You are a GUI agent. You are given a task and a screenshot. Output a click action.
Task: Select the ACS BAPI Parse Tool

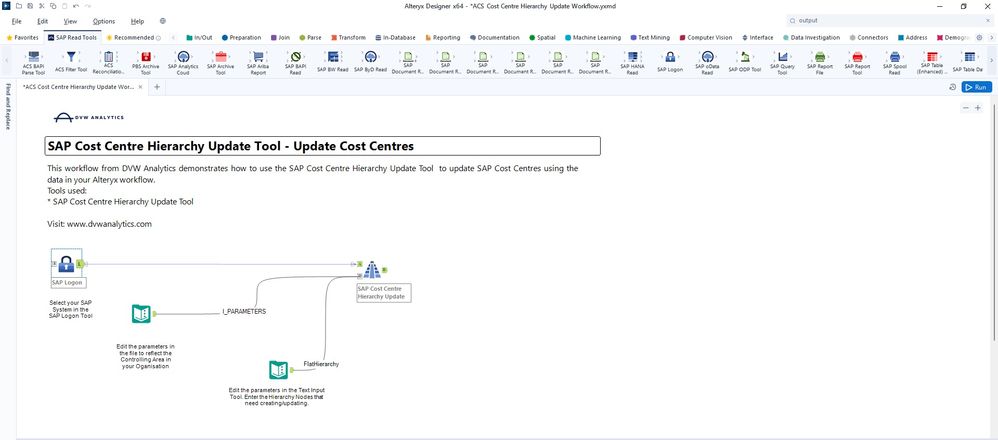tap(33, 62)
